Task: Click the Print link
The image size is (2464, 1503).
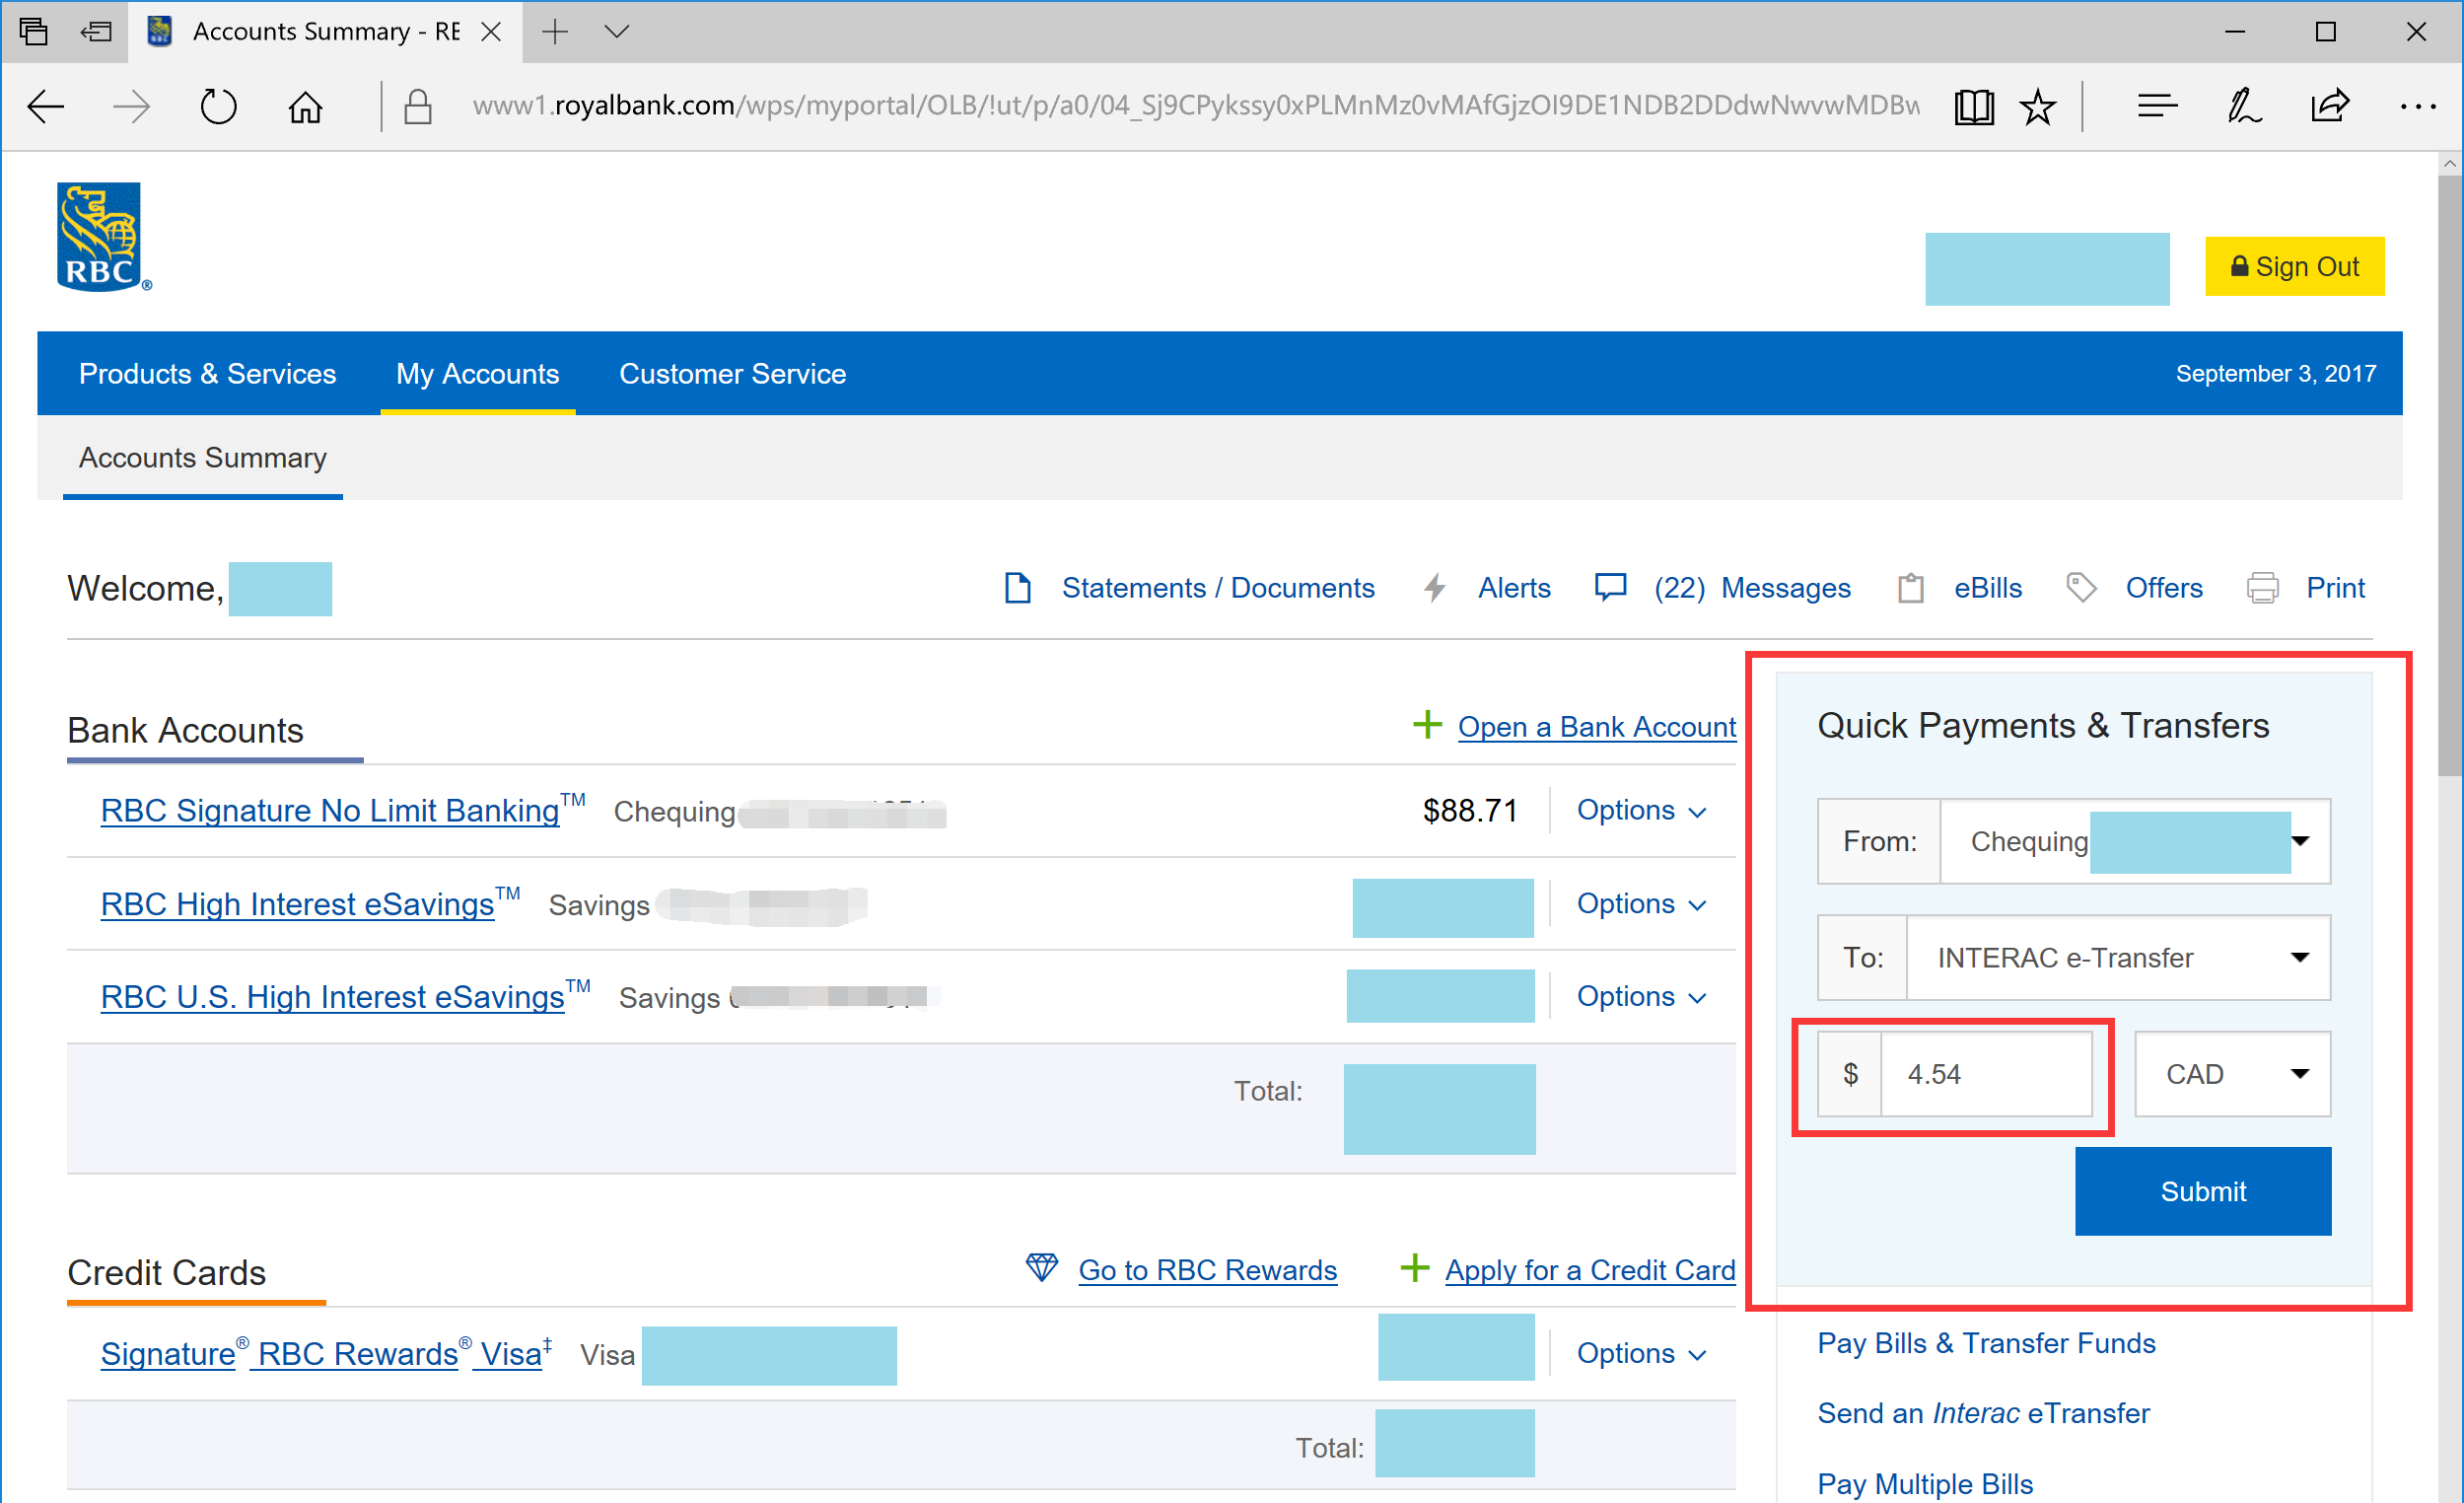Action: 2335,588
